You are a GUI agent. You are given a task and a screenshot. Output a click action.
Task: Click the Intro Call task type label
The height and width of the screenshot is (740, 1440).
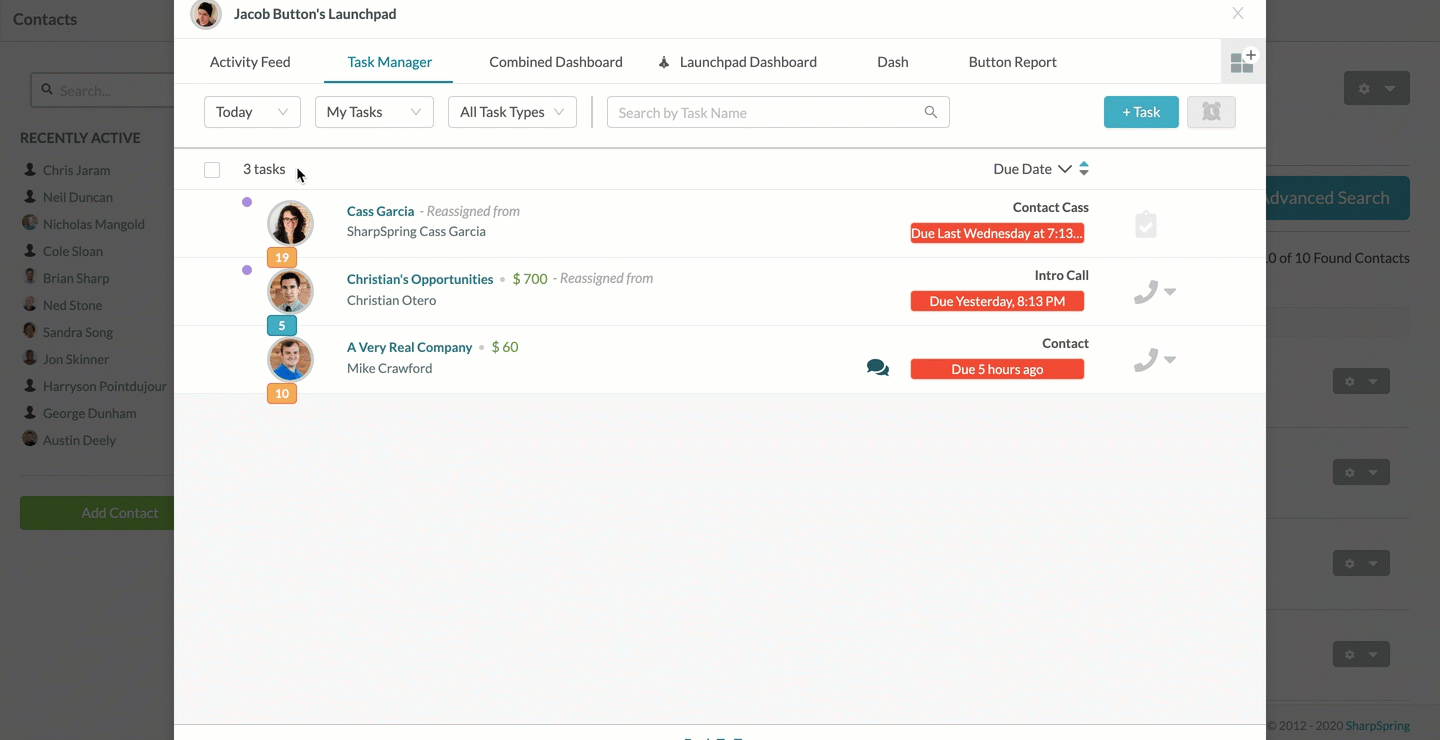[x=1062, y=275]
